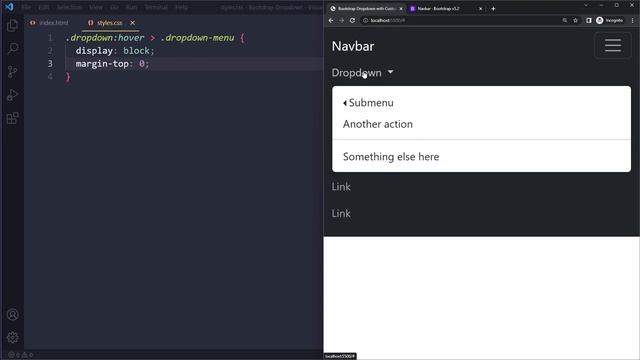Click the 'margin-top: 0;' code line

[112, 64]
